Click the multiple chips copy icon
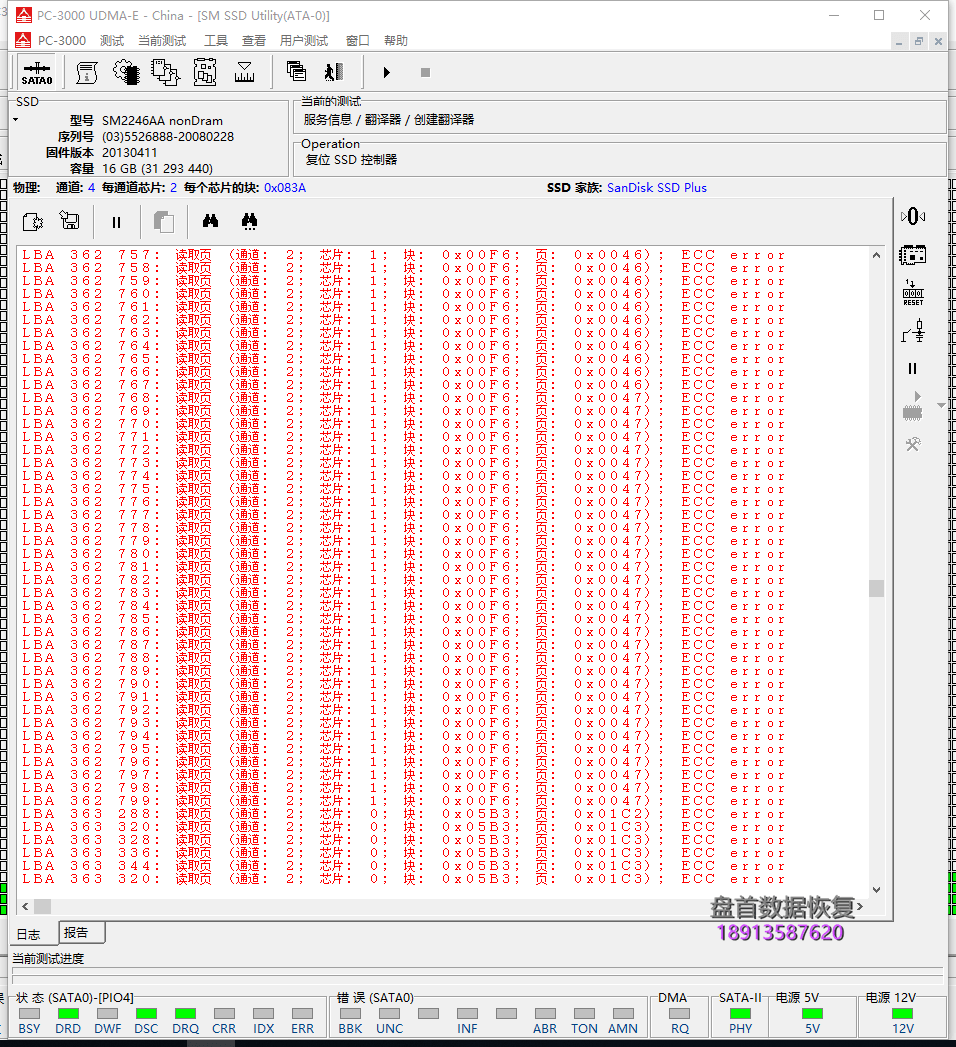 165,72
